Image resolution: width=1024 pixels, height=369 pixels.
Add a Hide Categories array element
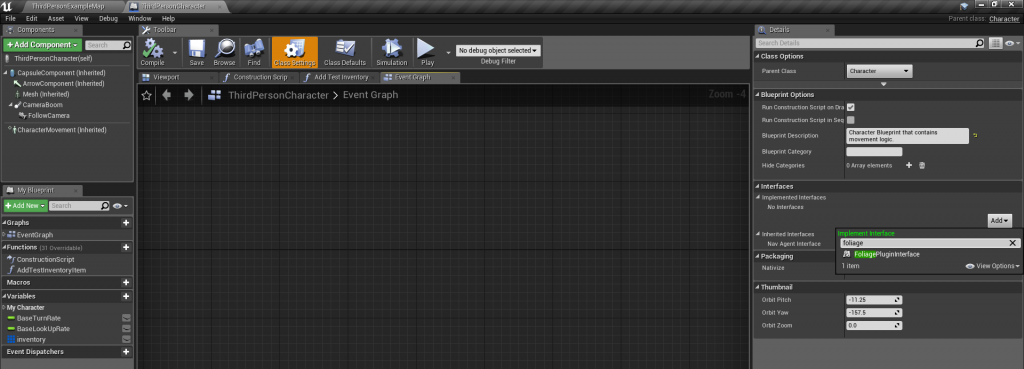click(908, 166)
